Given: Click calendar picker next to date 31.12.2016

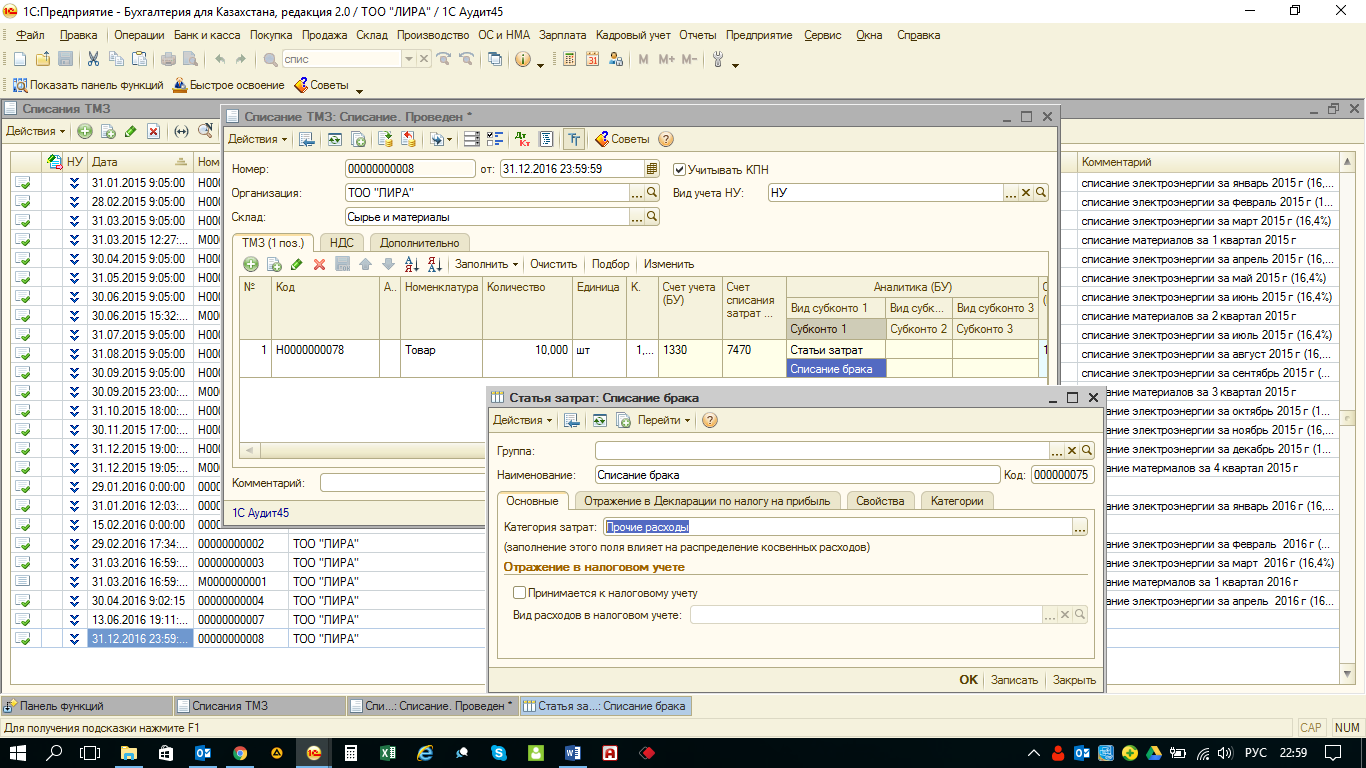Looking at the screenshot, I should click(x=652, y=168).
